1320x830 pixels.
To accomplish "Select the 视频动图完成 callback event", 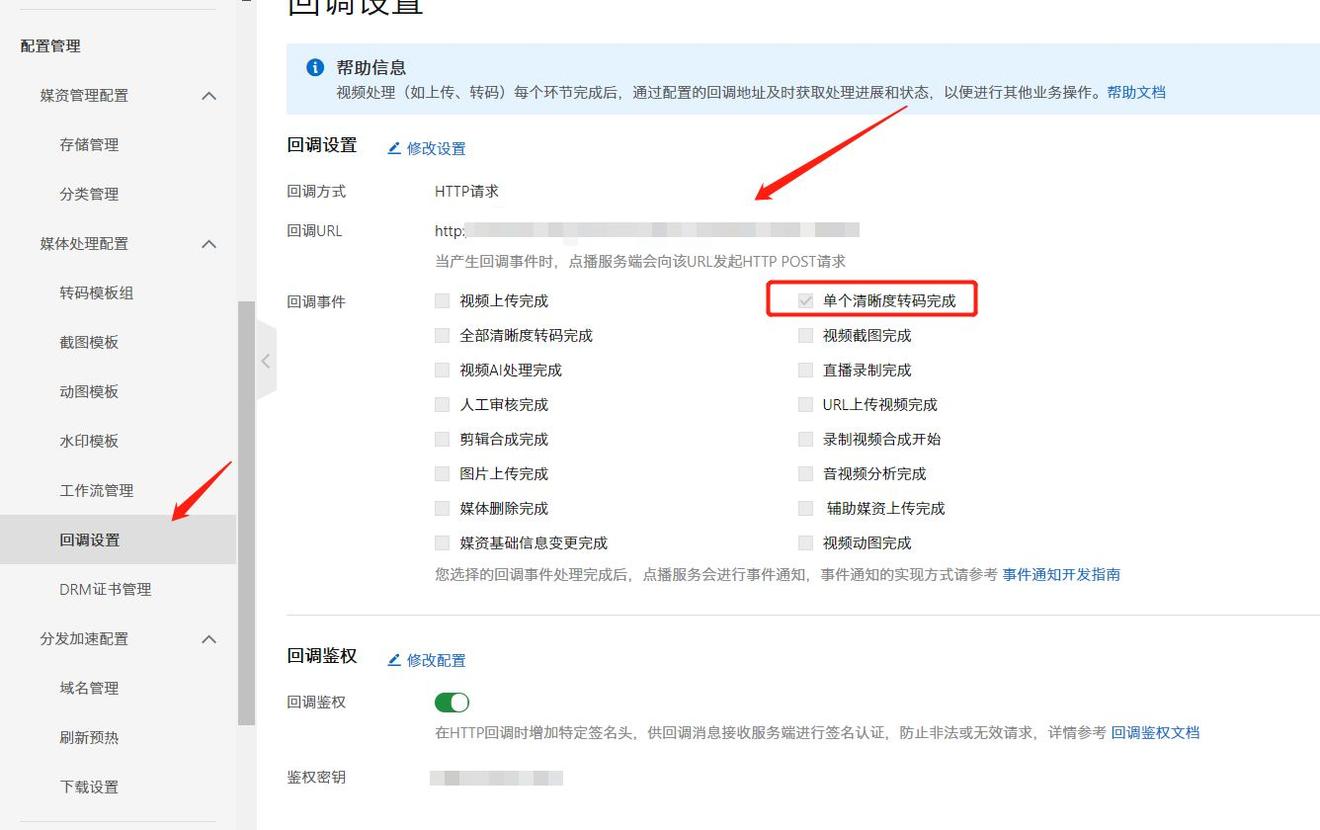I will click(x=805, y=543).
